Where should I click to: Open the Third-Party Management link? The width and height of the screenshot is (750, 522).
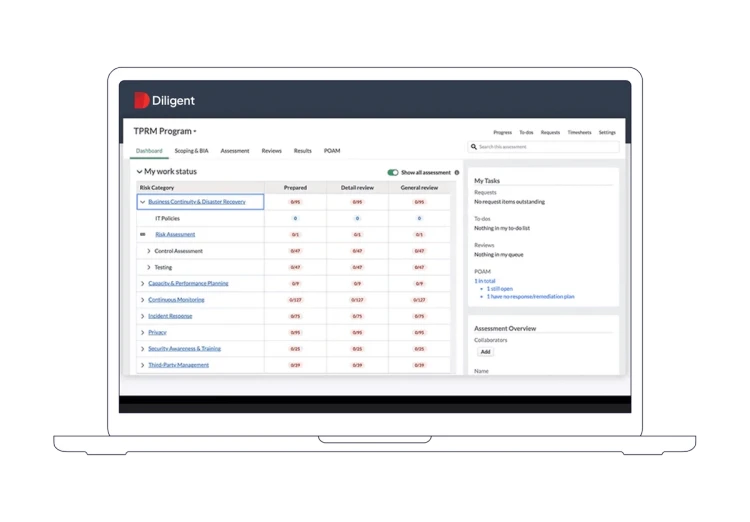178,365
